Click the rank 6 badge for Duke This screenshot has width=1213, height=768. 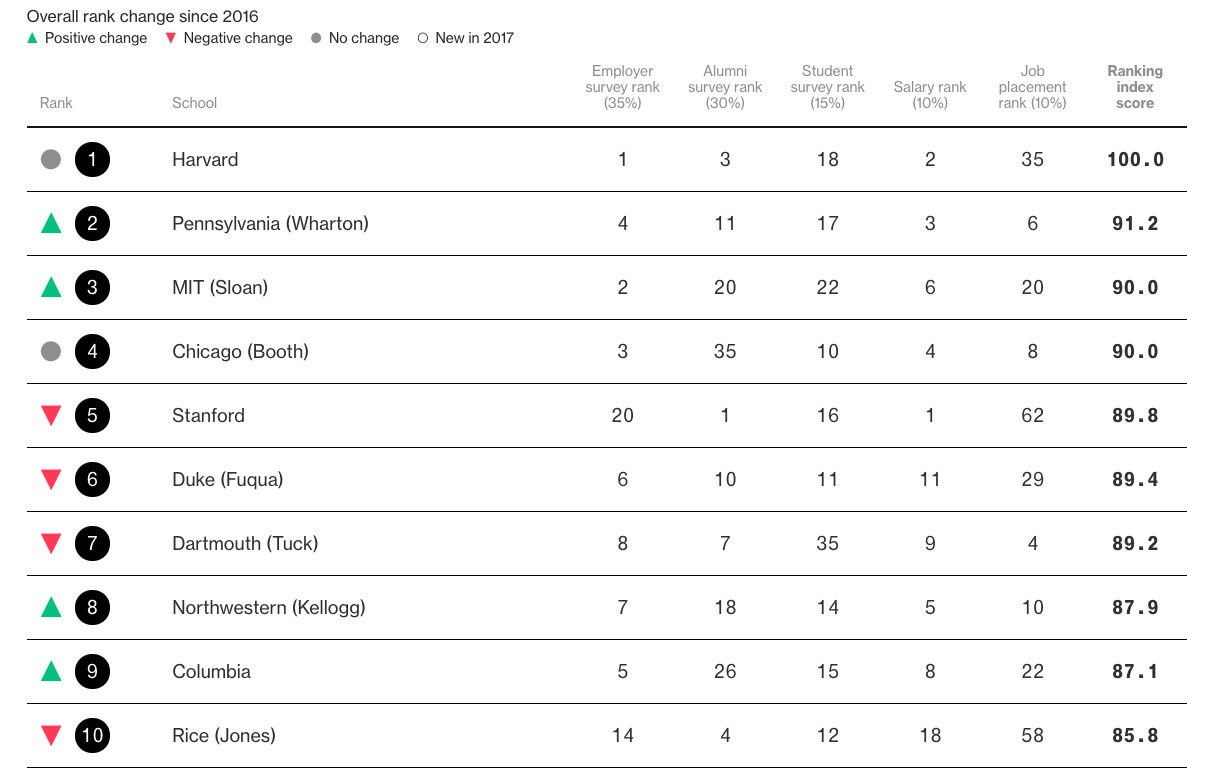(92, 480)
